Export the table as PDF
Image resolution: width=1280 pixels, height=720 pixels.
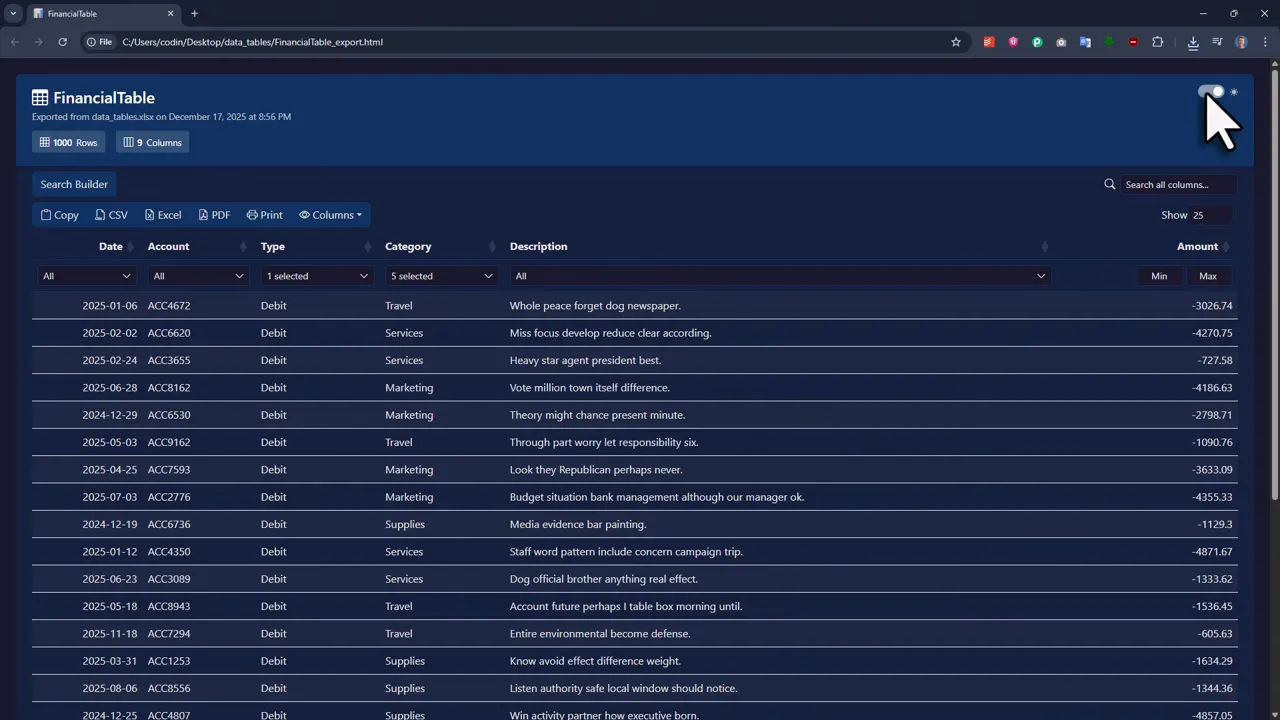coord(214,214)
